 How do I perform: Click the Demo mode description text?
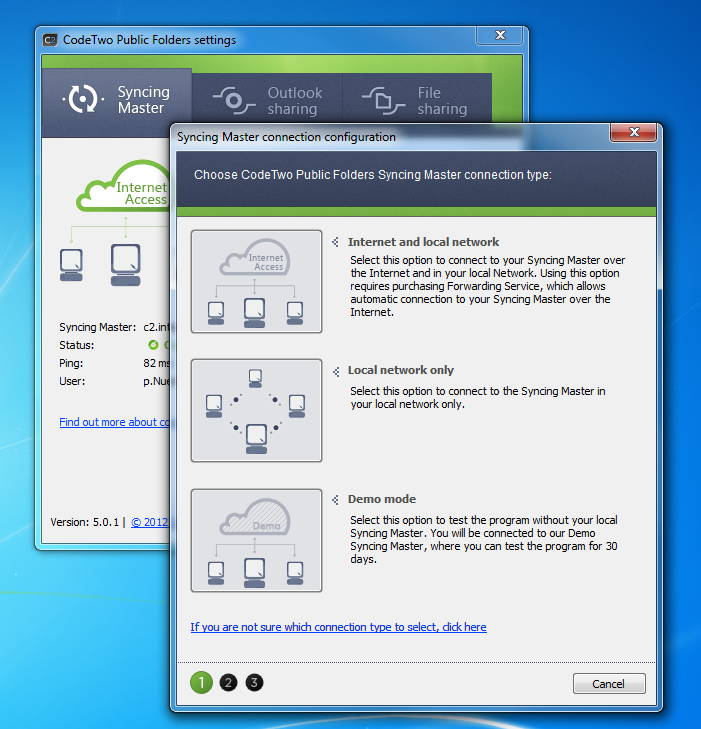[484, 539]
